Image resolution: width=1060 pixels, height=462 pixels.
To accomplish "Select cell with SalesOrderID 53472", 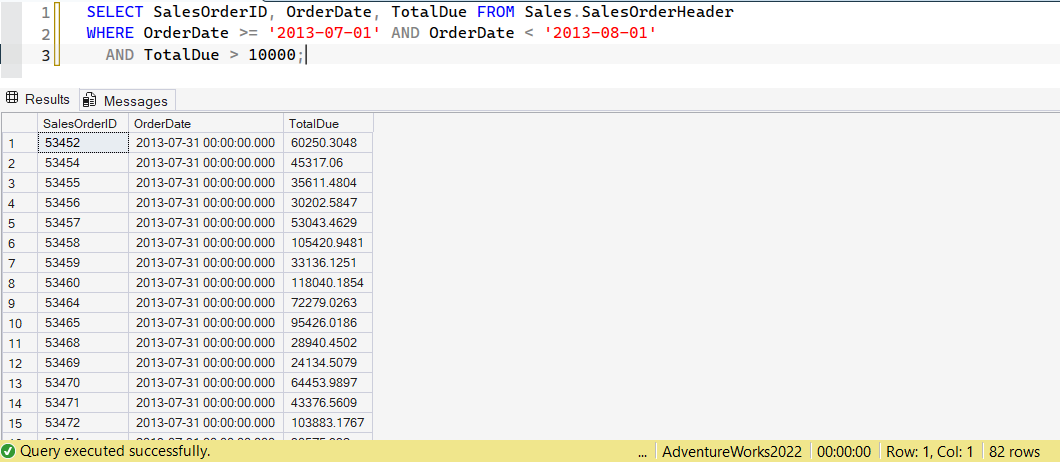I will click(83, 423).
